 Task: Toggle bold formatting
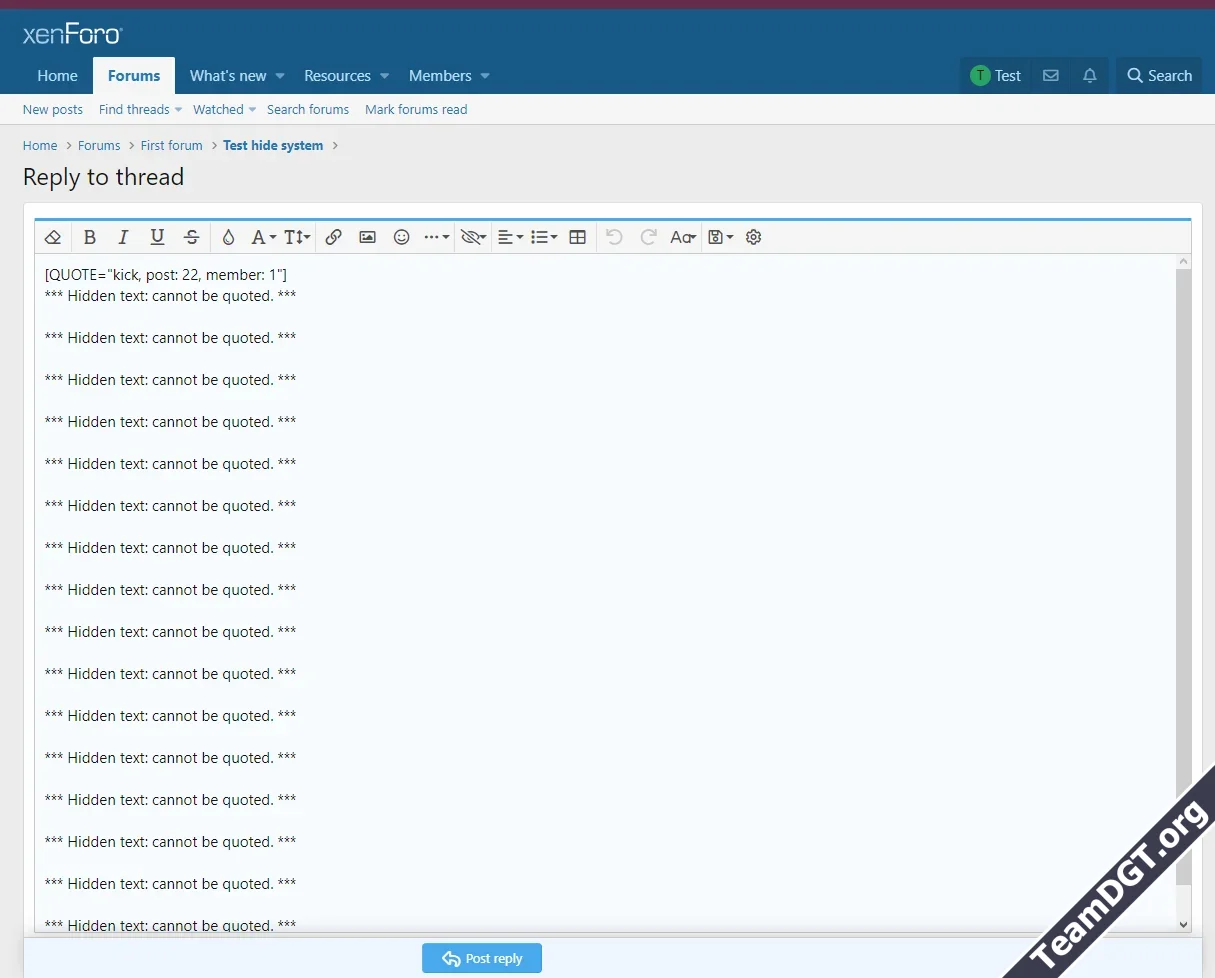(90, 237)
